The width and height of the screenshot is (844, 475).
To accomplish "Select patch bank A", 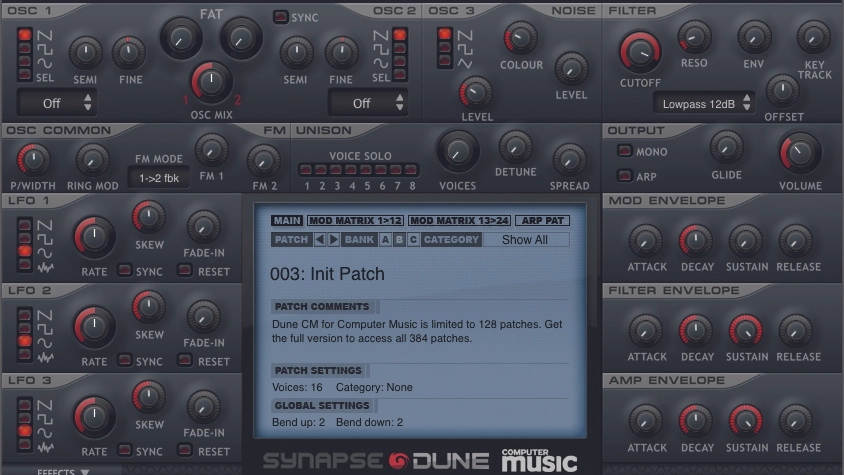I will (x=385, y=240).
